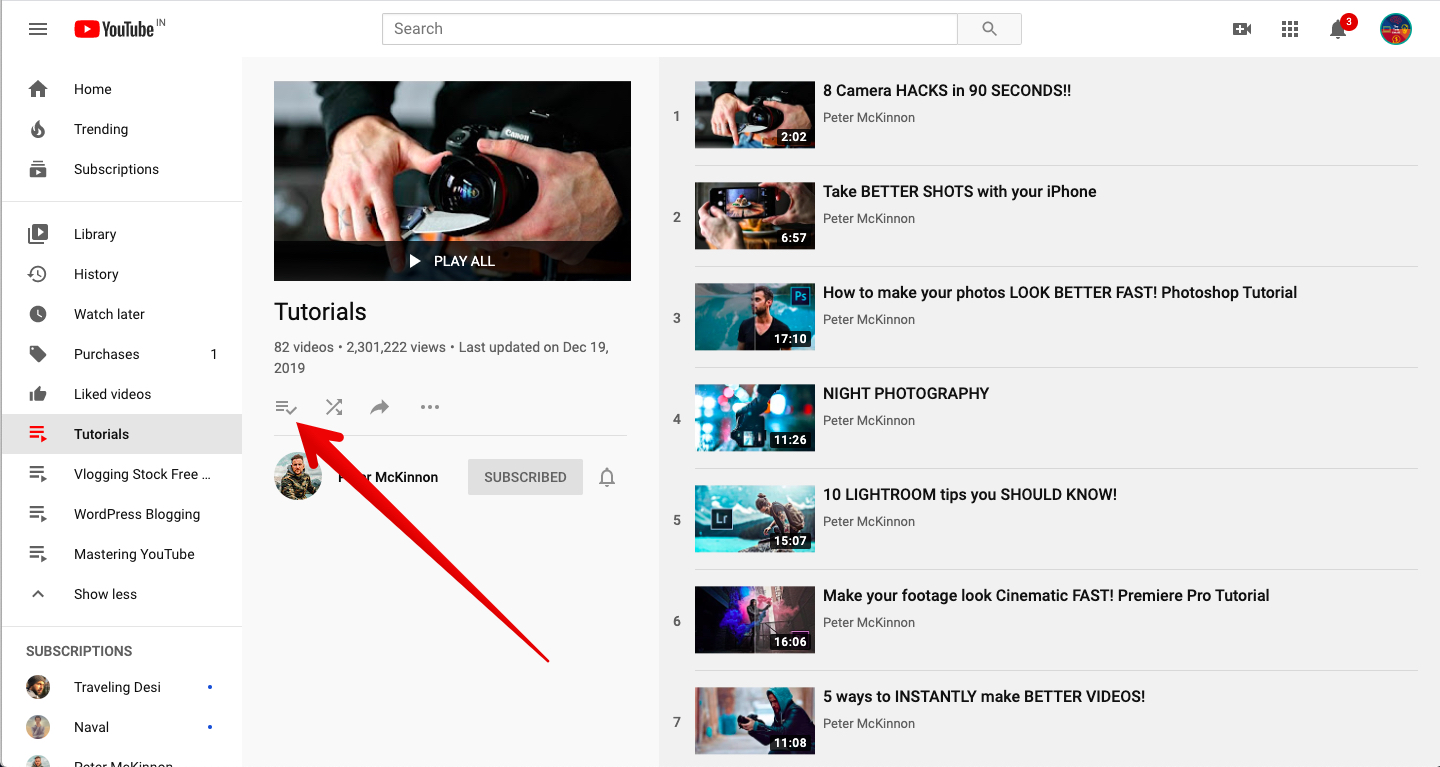Click the Watch later clock icon
Screen dimensions: 1440x767
pyautogui.click(x=38, y=314)
